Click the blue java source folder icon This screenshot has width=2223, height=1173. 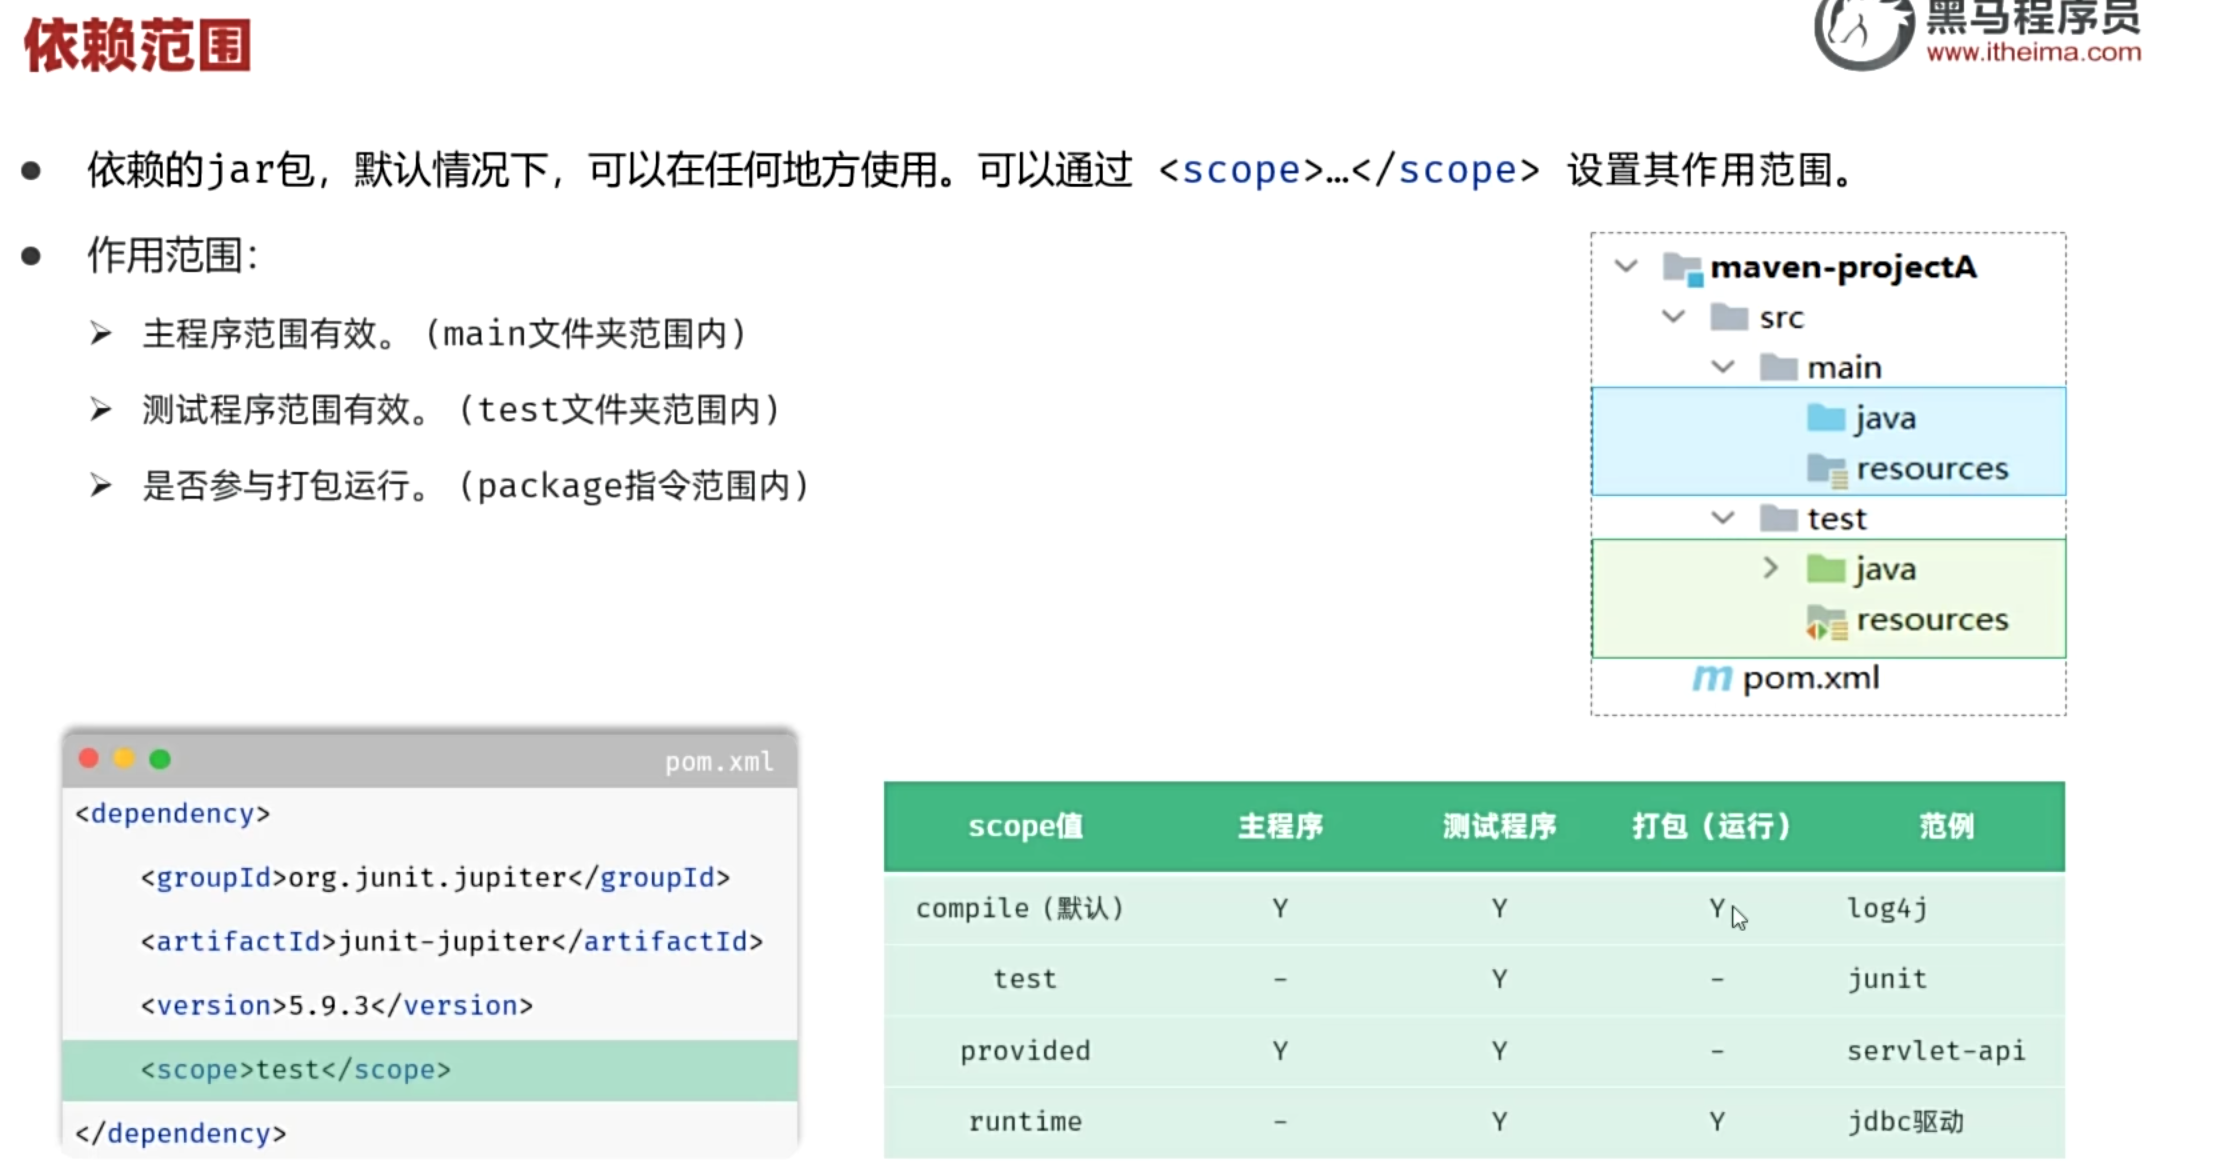1825,418
